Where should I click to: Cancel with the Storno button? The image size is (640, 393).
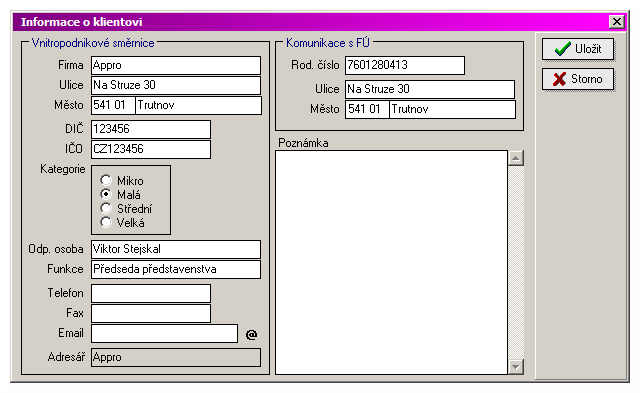click(578, 79)
